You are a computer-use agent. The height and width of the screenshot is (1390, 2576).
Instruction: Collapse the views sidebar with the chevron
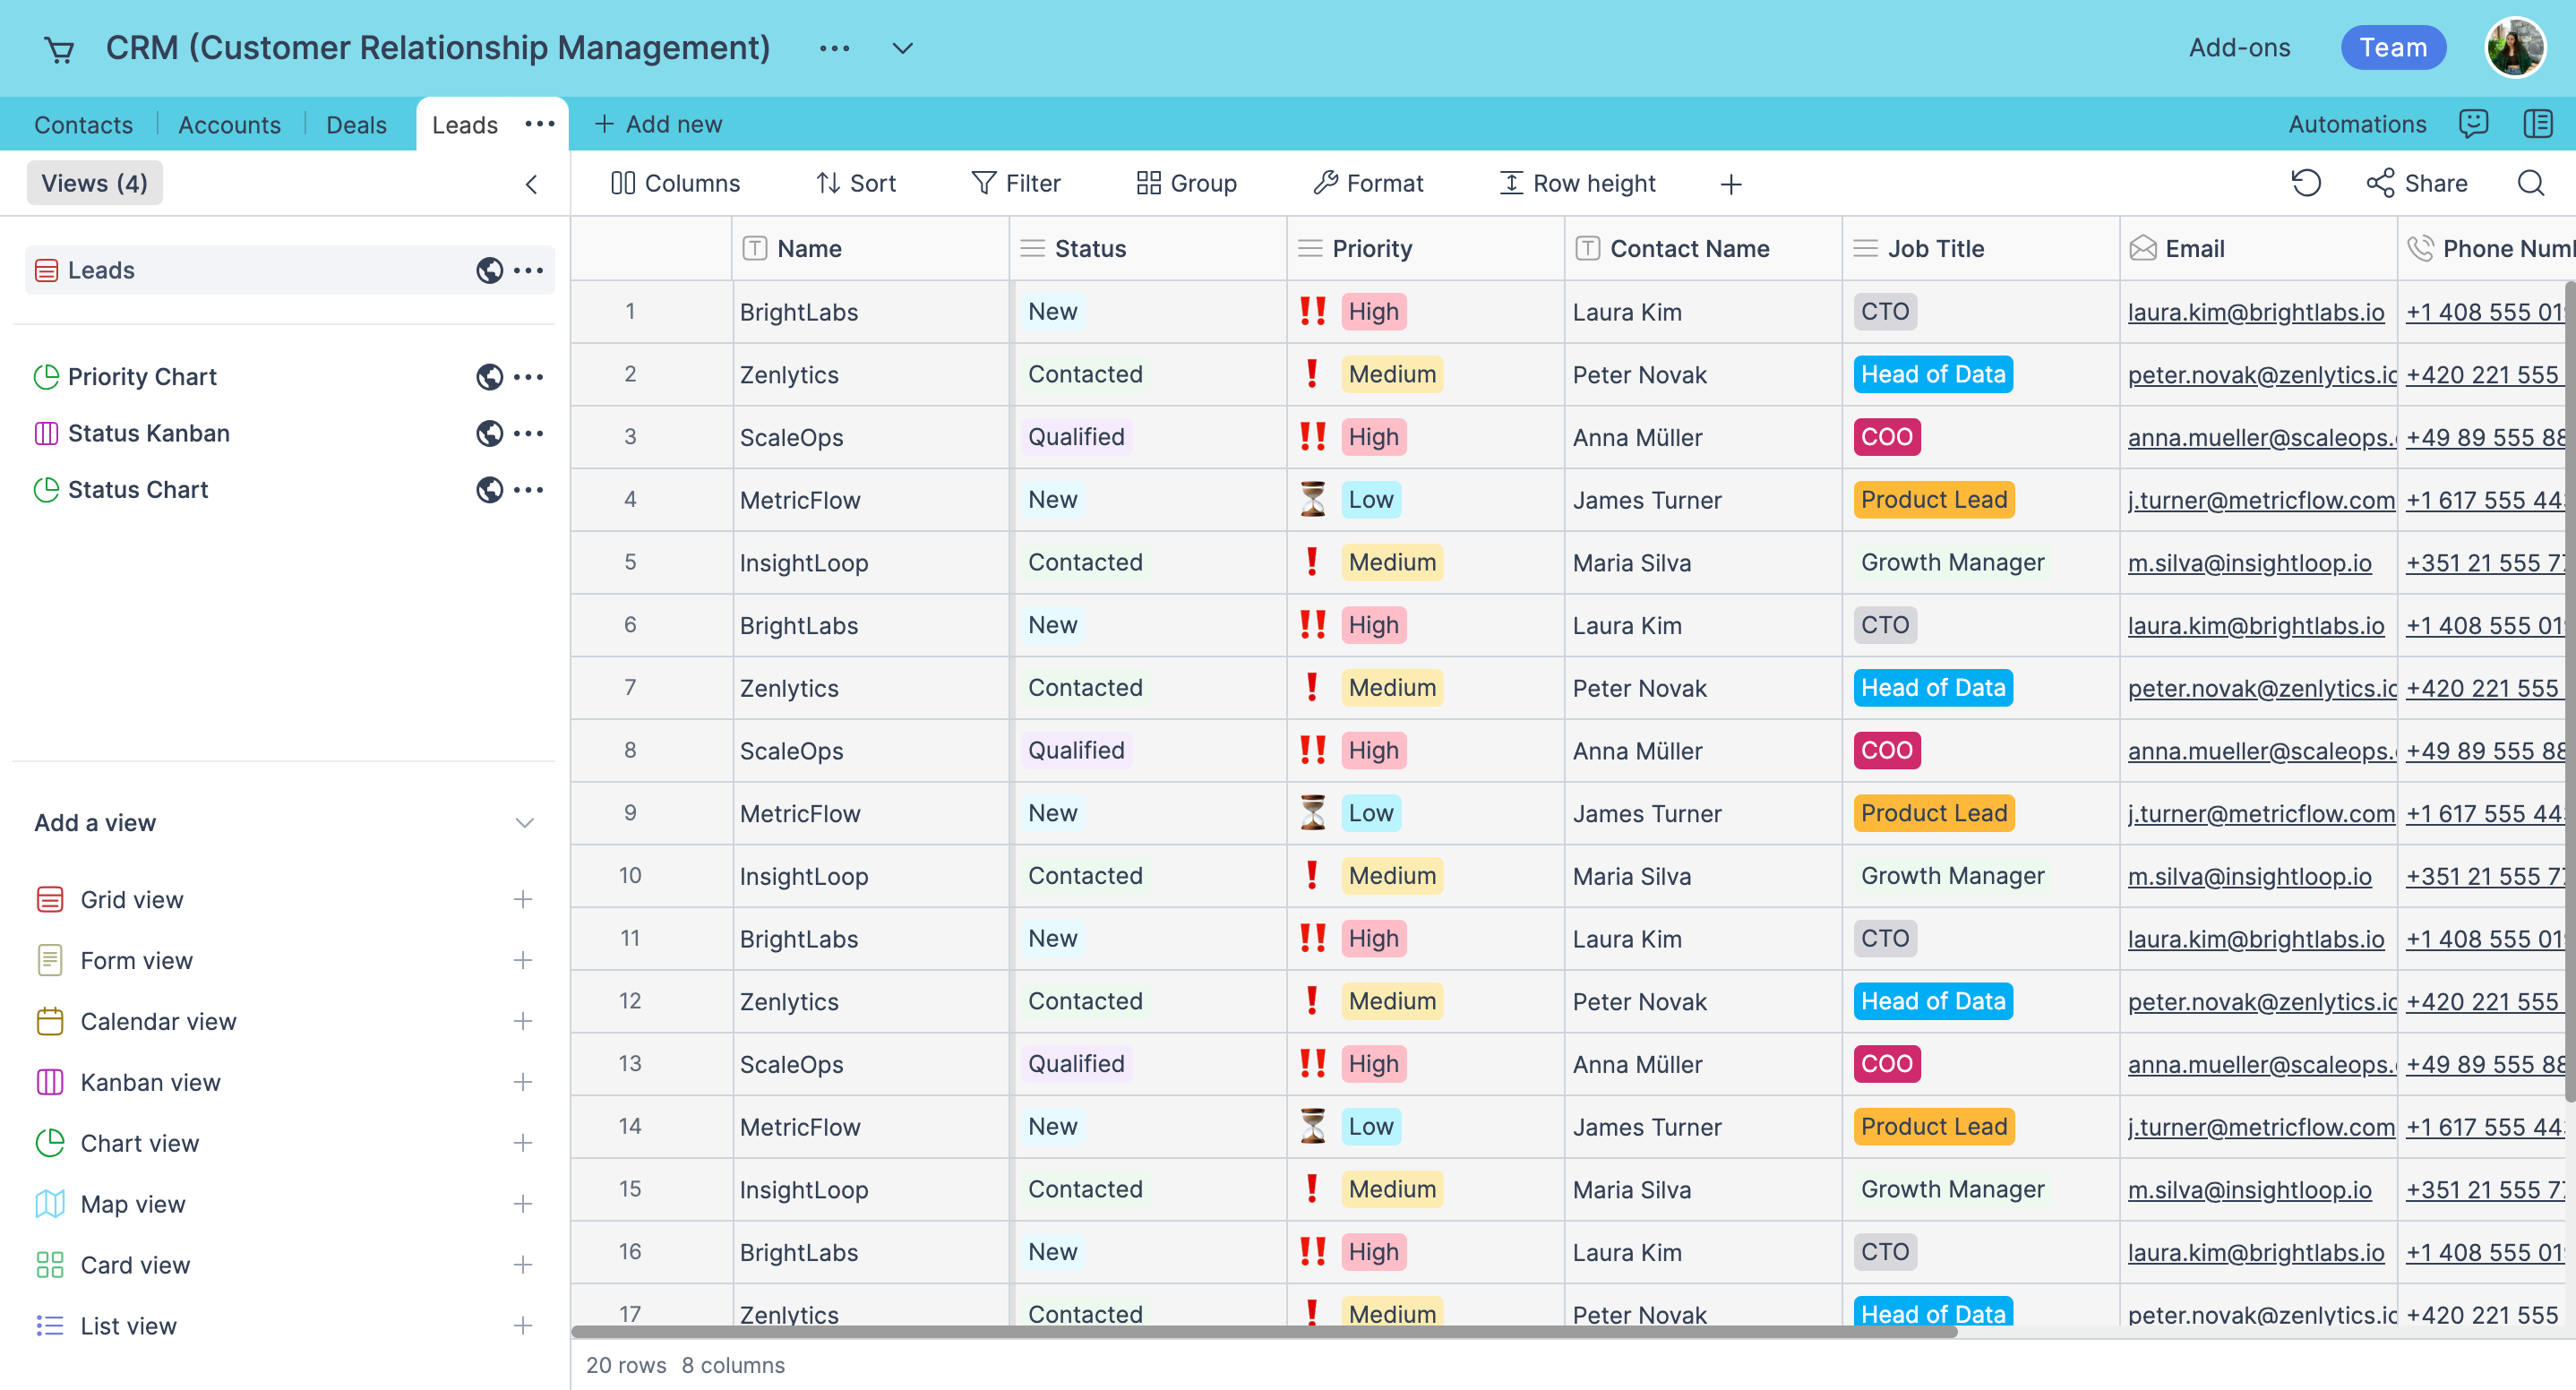(532, 184)
